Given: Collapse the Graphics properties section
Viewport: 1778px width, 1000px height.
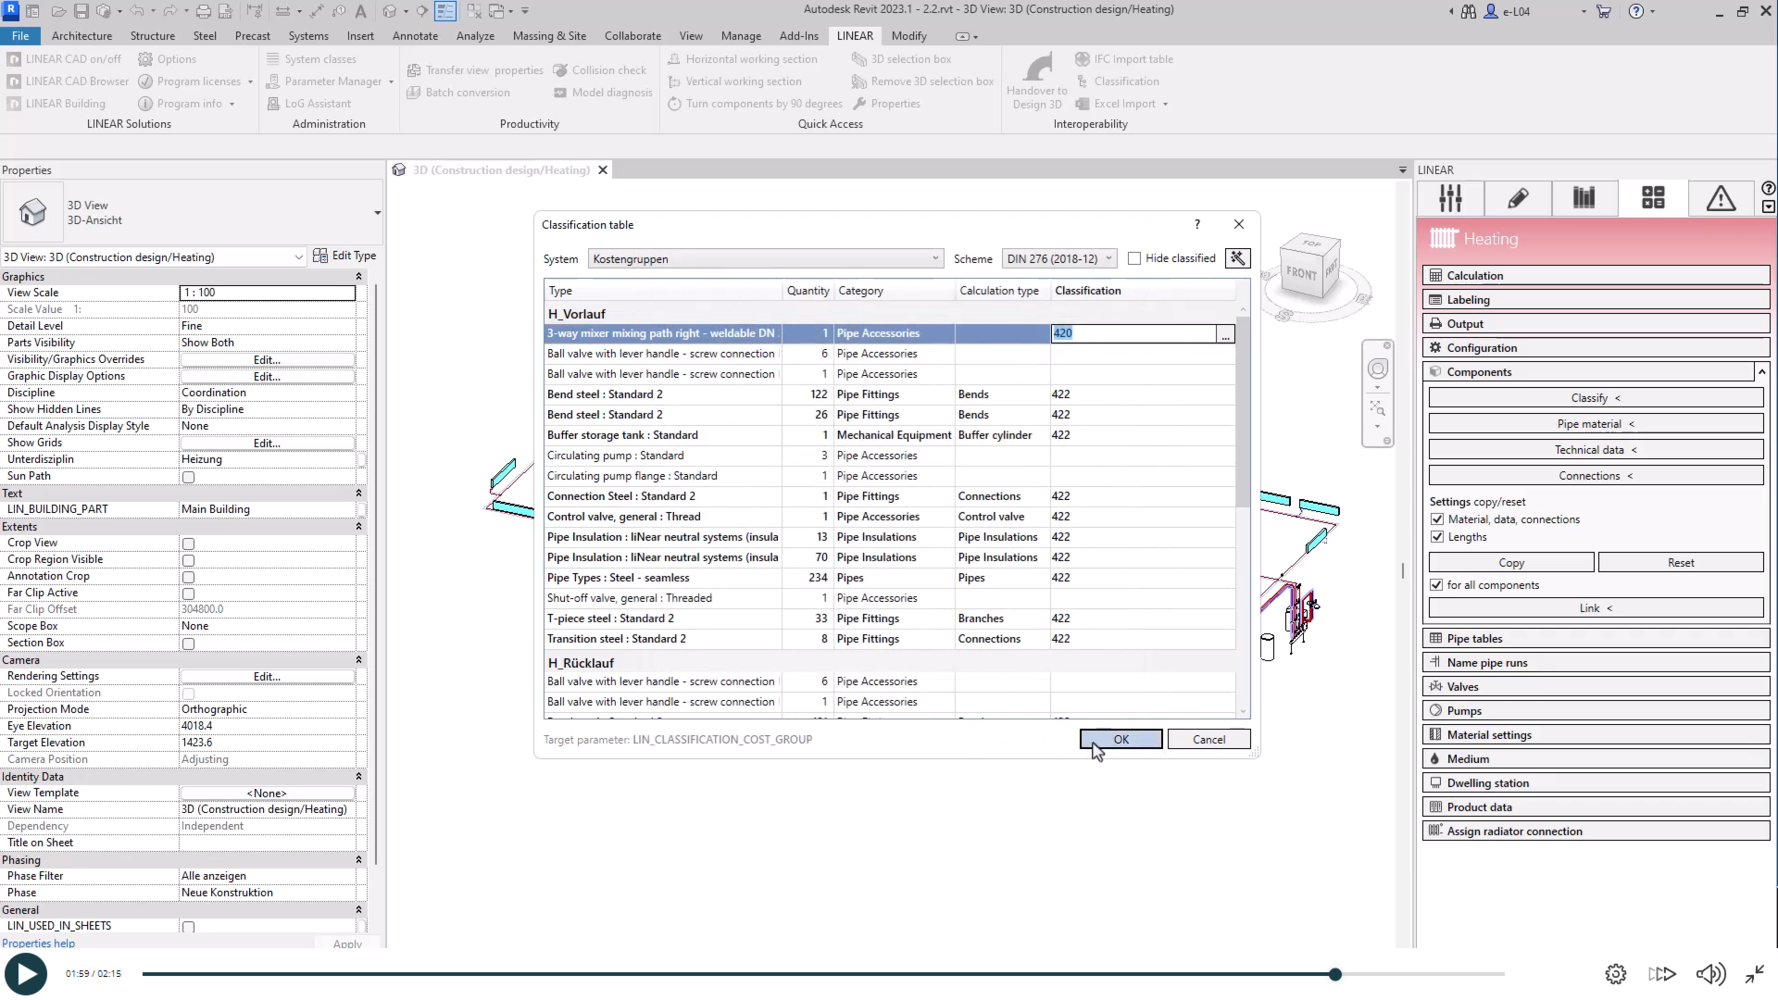Looking at the screenshot, I should 358,276.
